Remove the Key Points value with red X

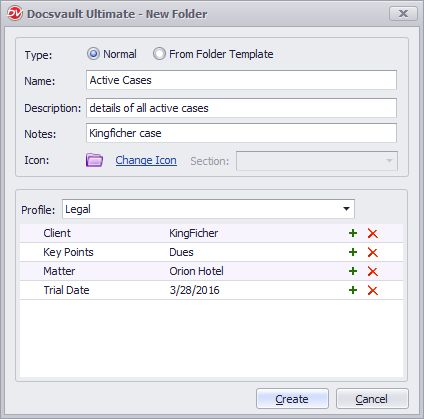(x=372, y=252)
